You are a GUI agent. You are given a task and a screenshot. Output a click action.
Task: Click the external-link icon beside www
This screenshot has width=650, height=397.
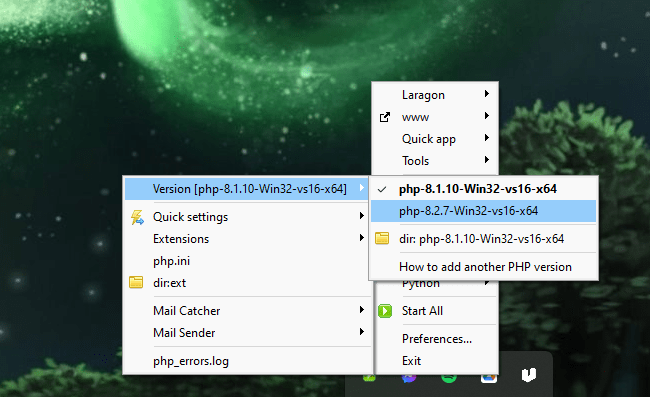click(385, 117)
